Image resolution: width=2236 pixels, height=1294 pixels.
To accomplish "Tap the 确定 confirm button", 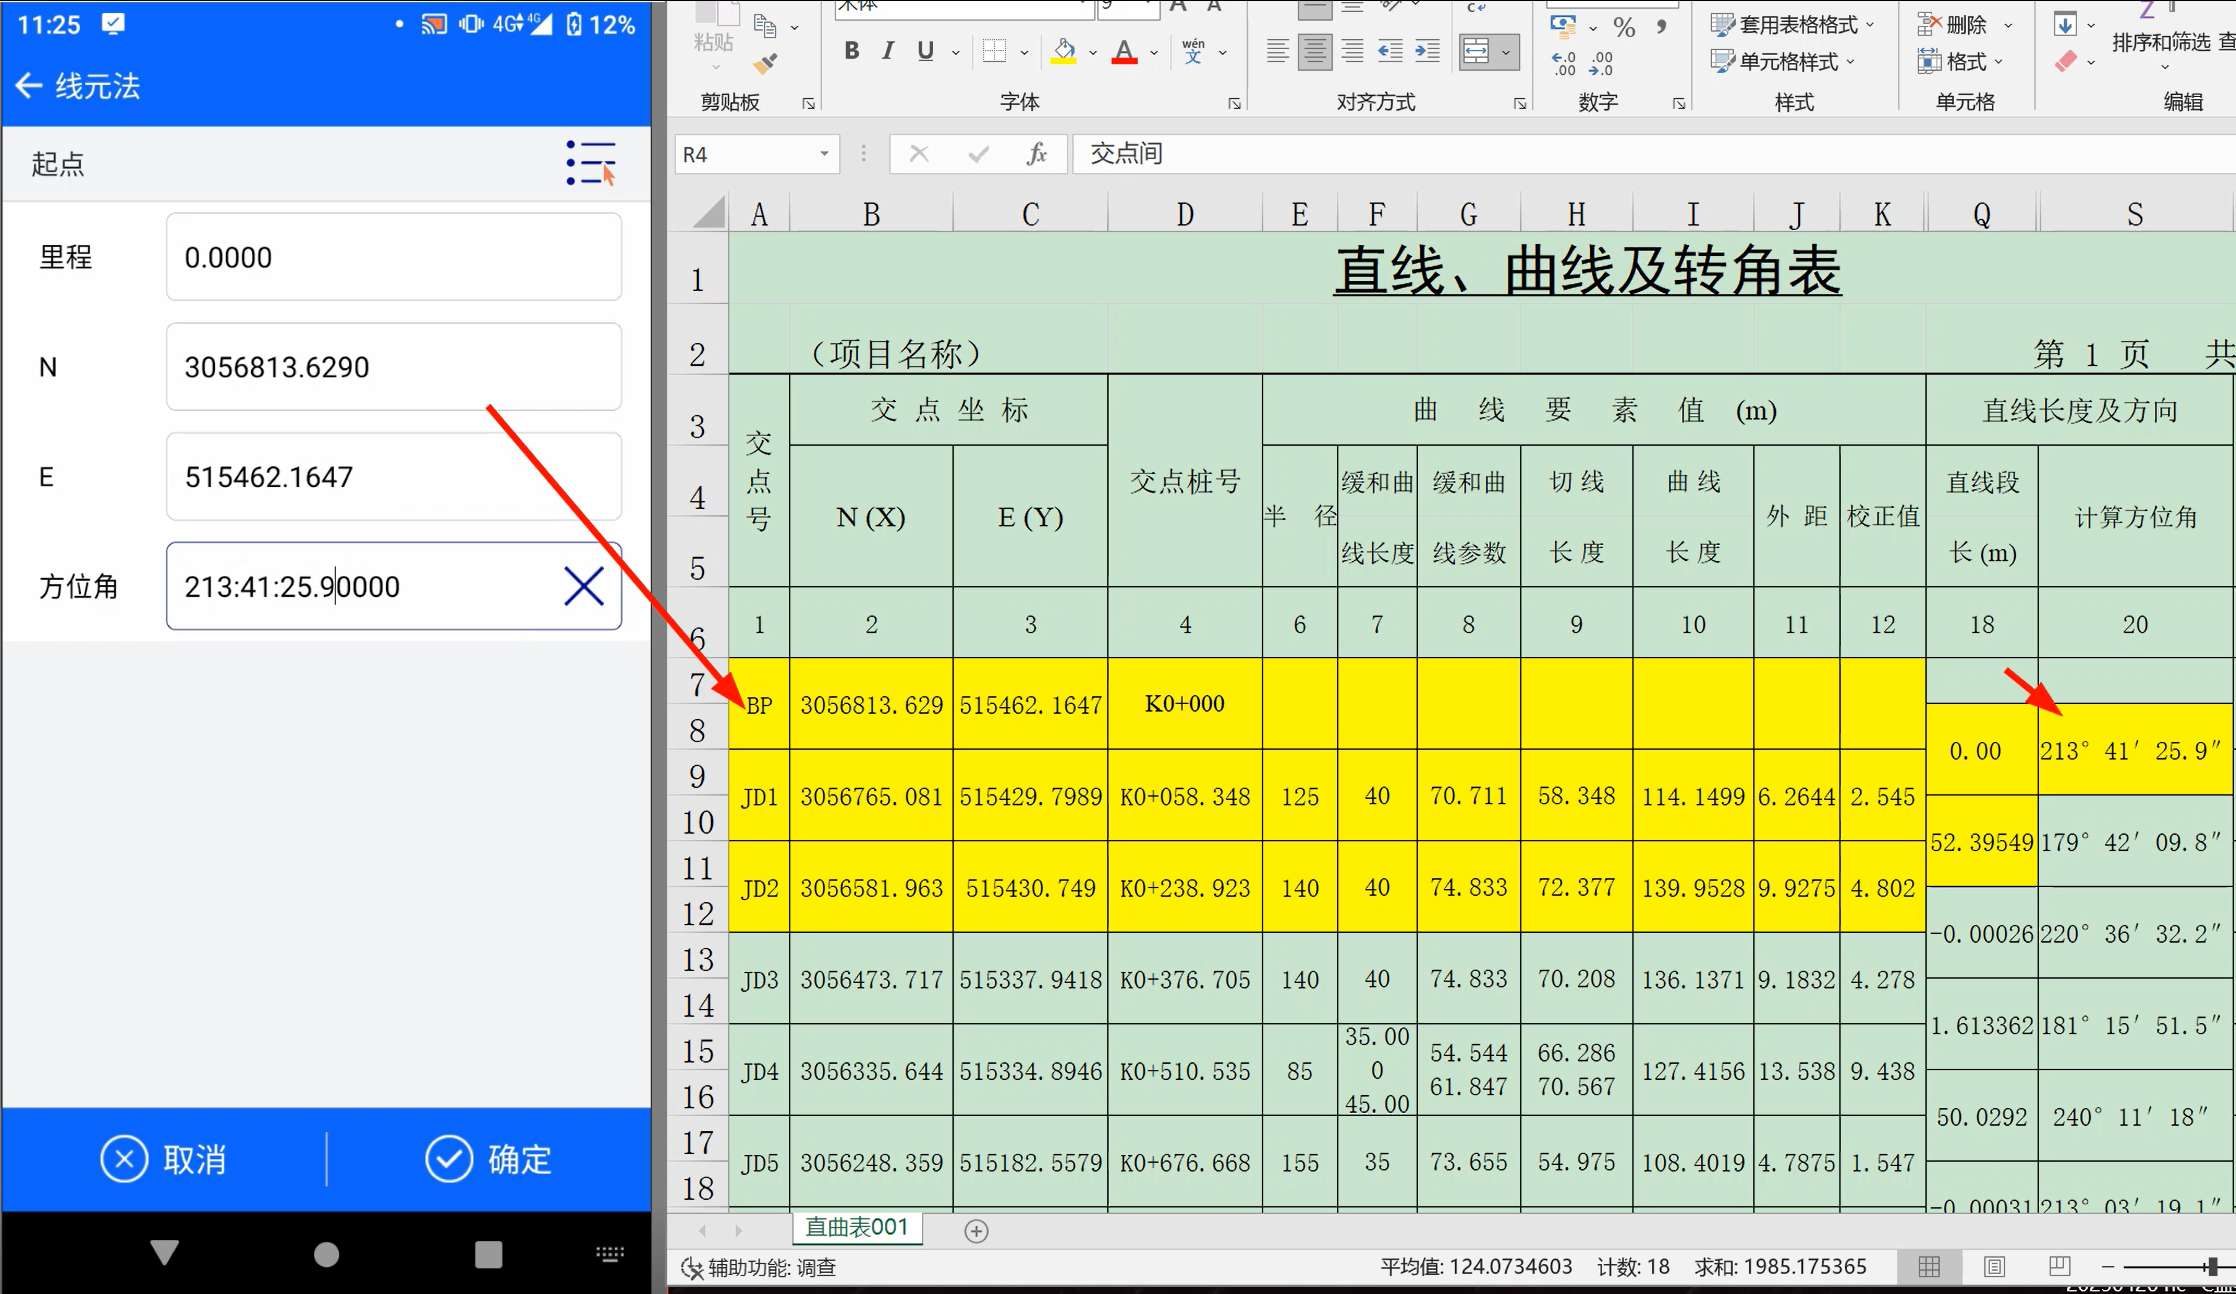I will (489, 1159).
